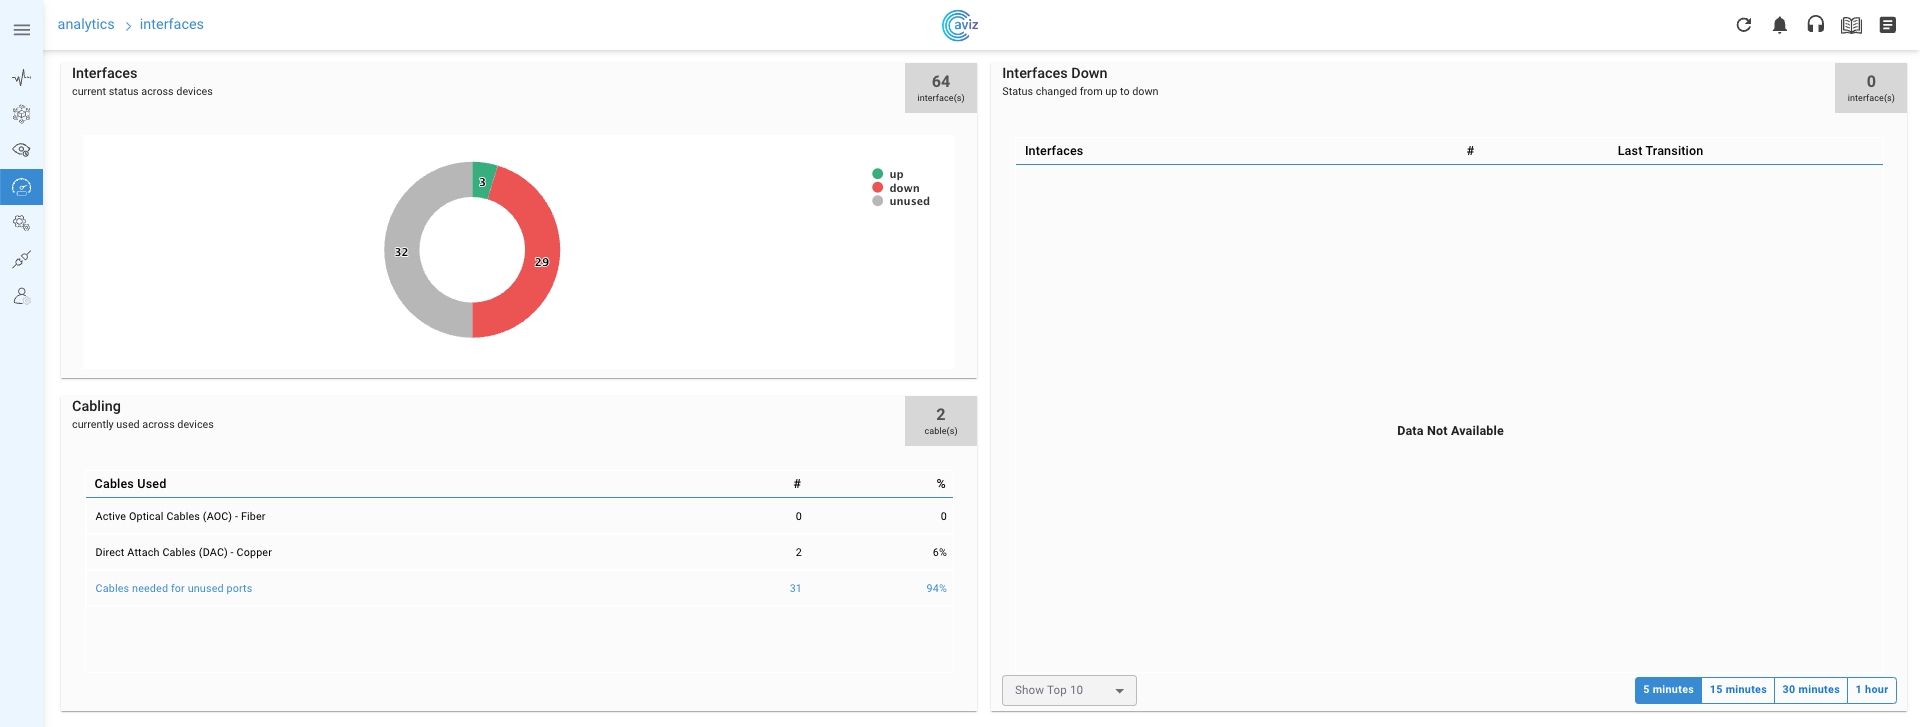The height and width of the screenshot is (727, 1920).
Task: Click the refresh icon in top bar
Action: click(x=1743, y=25)
